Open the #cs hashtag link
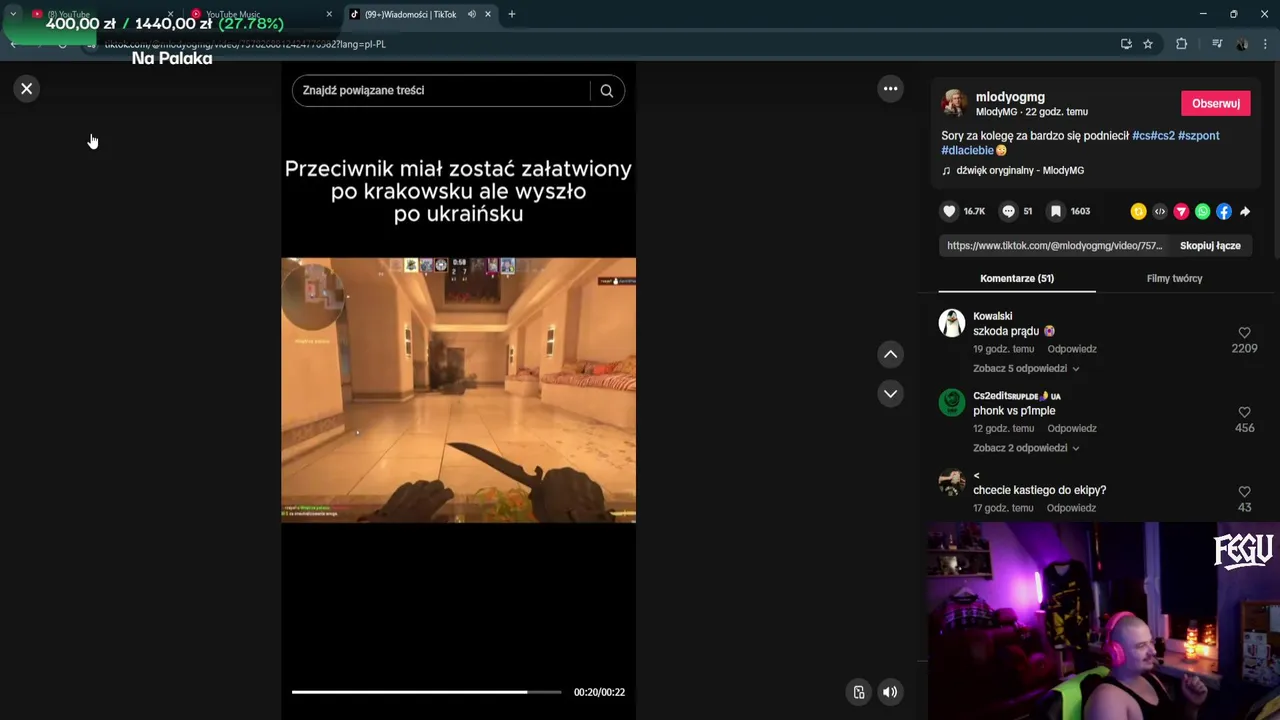 1141,136
